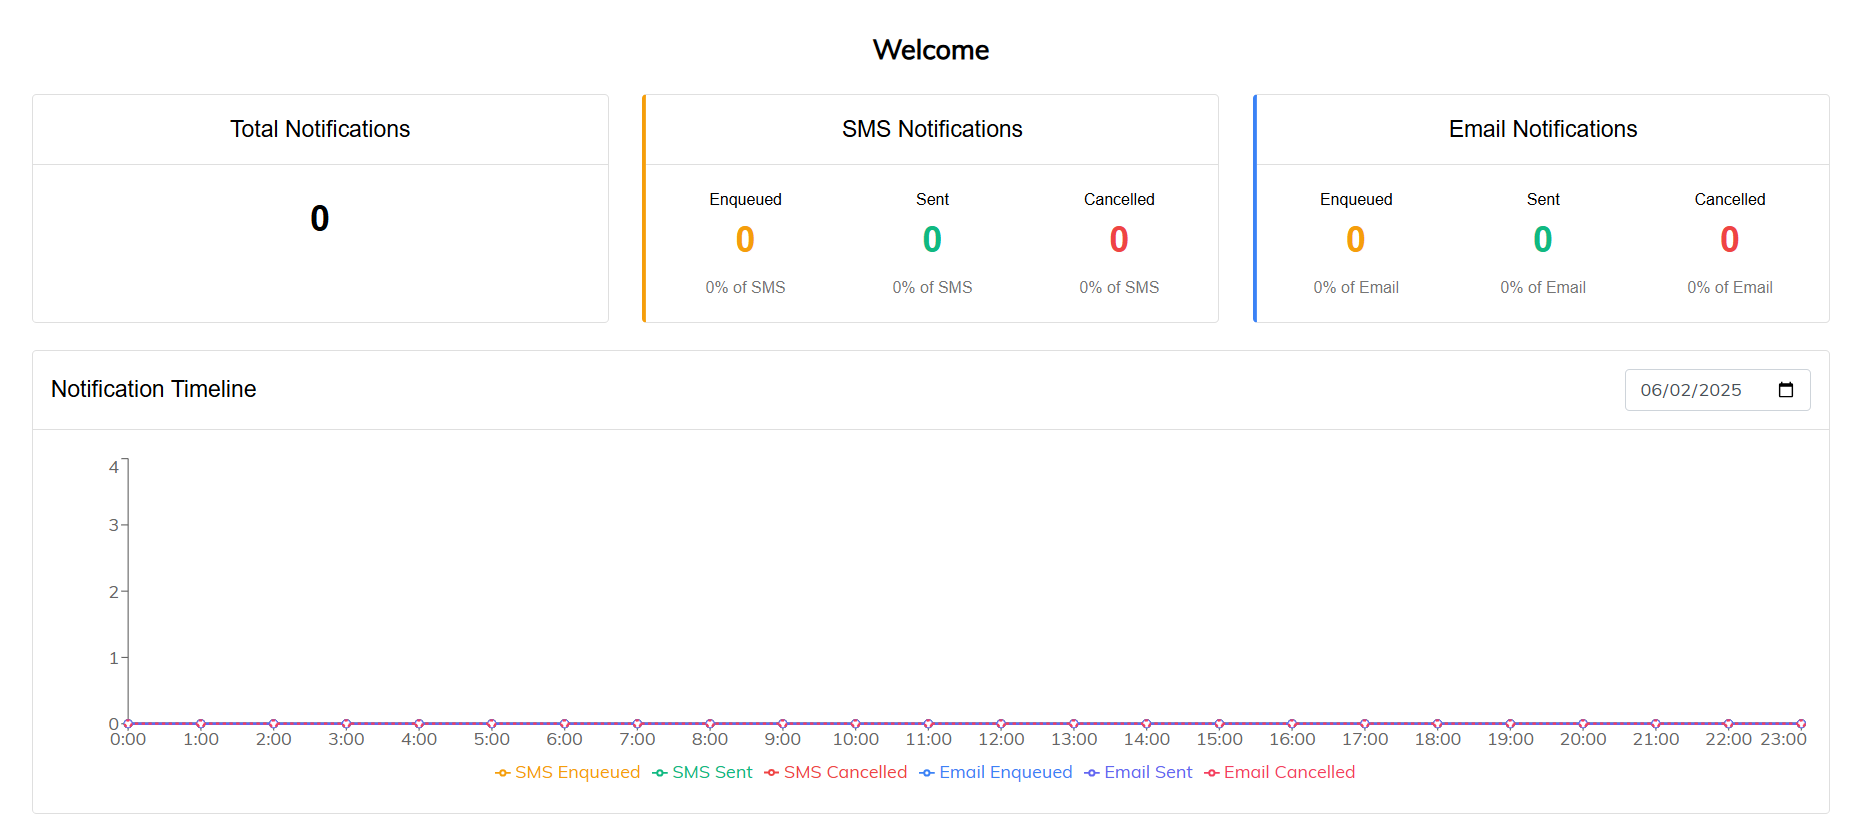Image resolution: width=1866 pixels, height=819 pixels.
Task: Click the chart data point at 12:00
Action: point(1001,723)
